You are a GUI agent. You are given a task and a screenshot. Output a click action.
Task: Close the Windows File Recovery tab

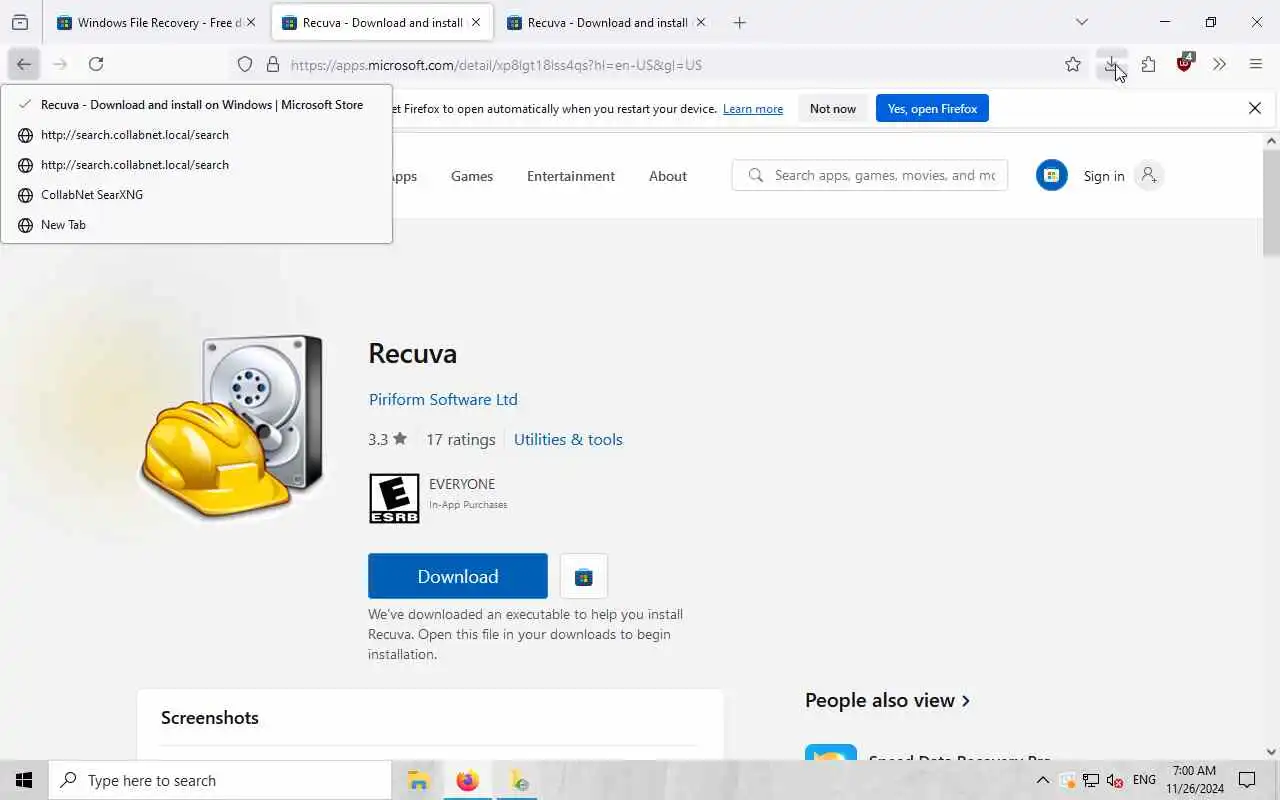tap(251, 22)
